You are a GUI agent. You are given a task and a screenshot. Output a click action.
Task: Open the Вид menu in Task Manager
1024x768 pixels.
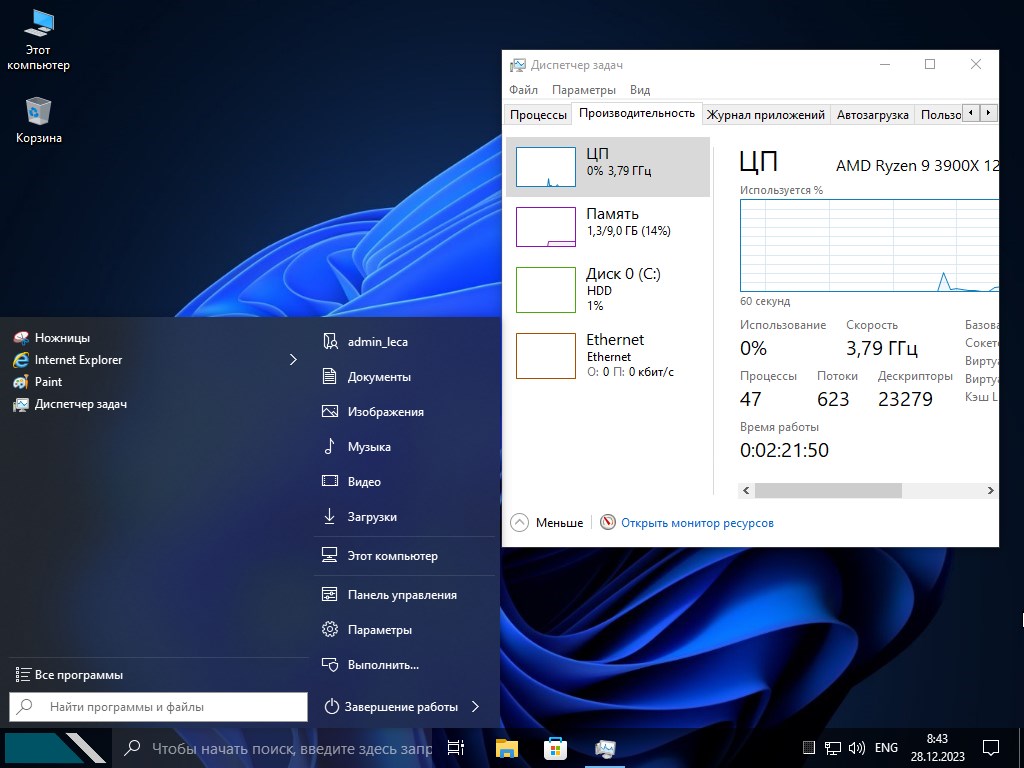click(639, 89)
